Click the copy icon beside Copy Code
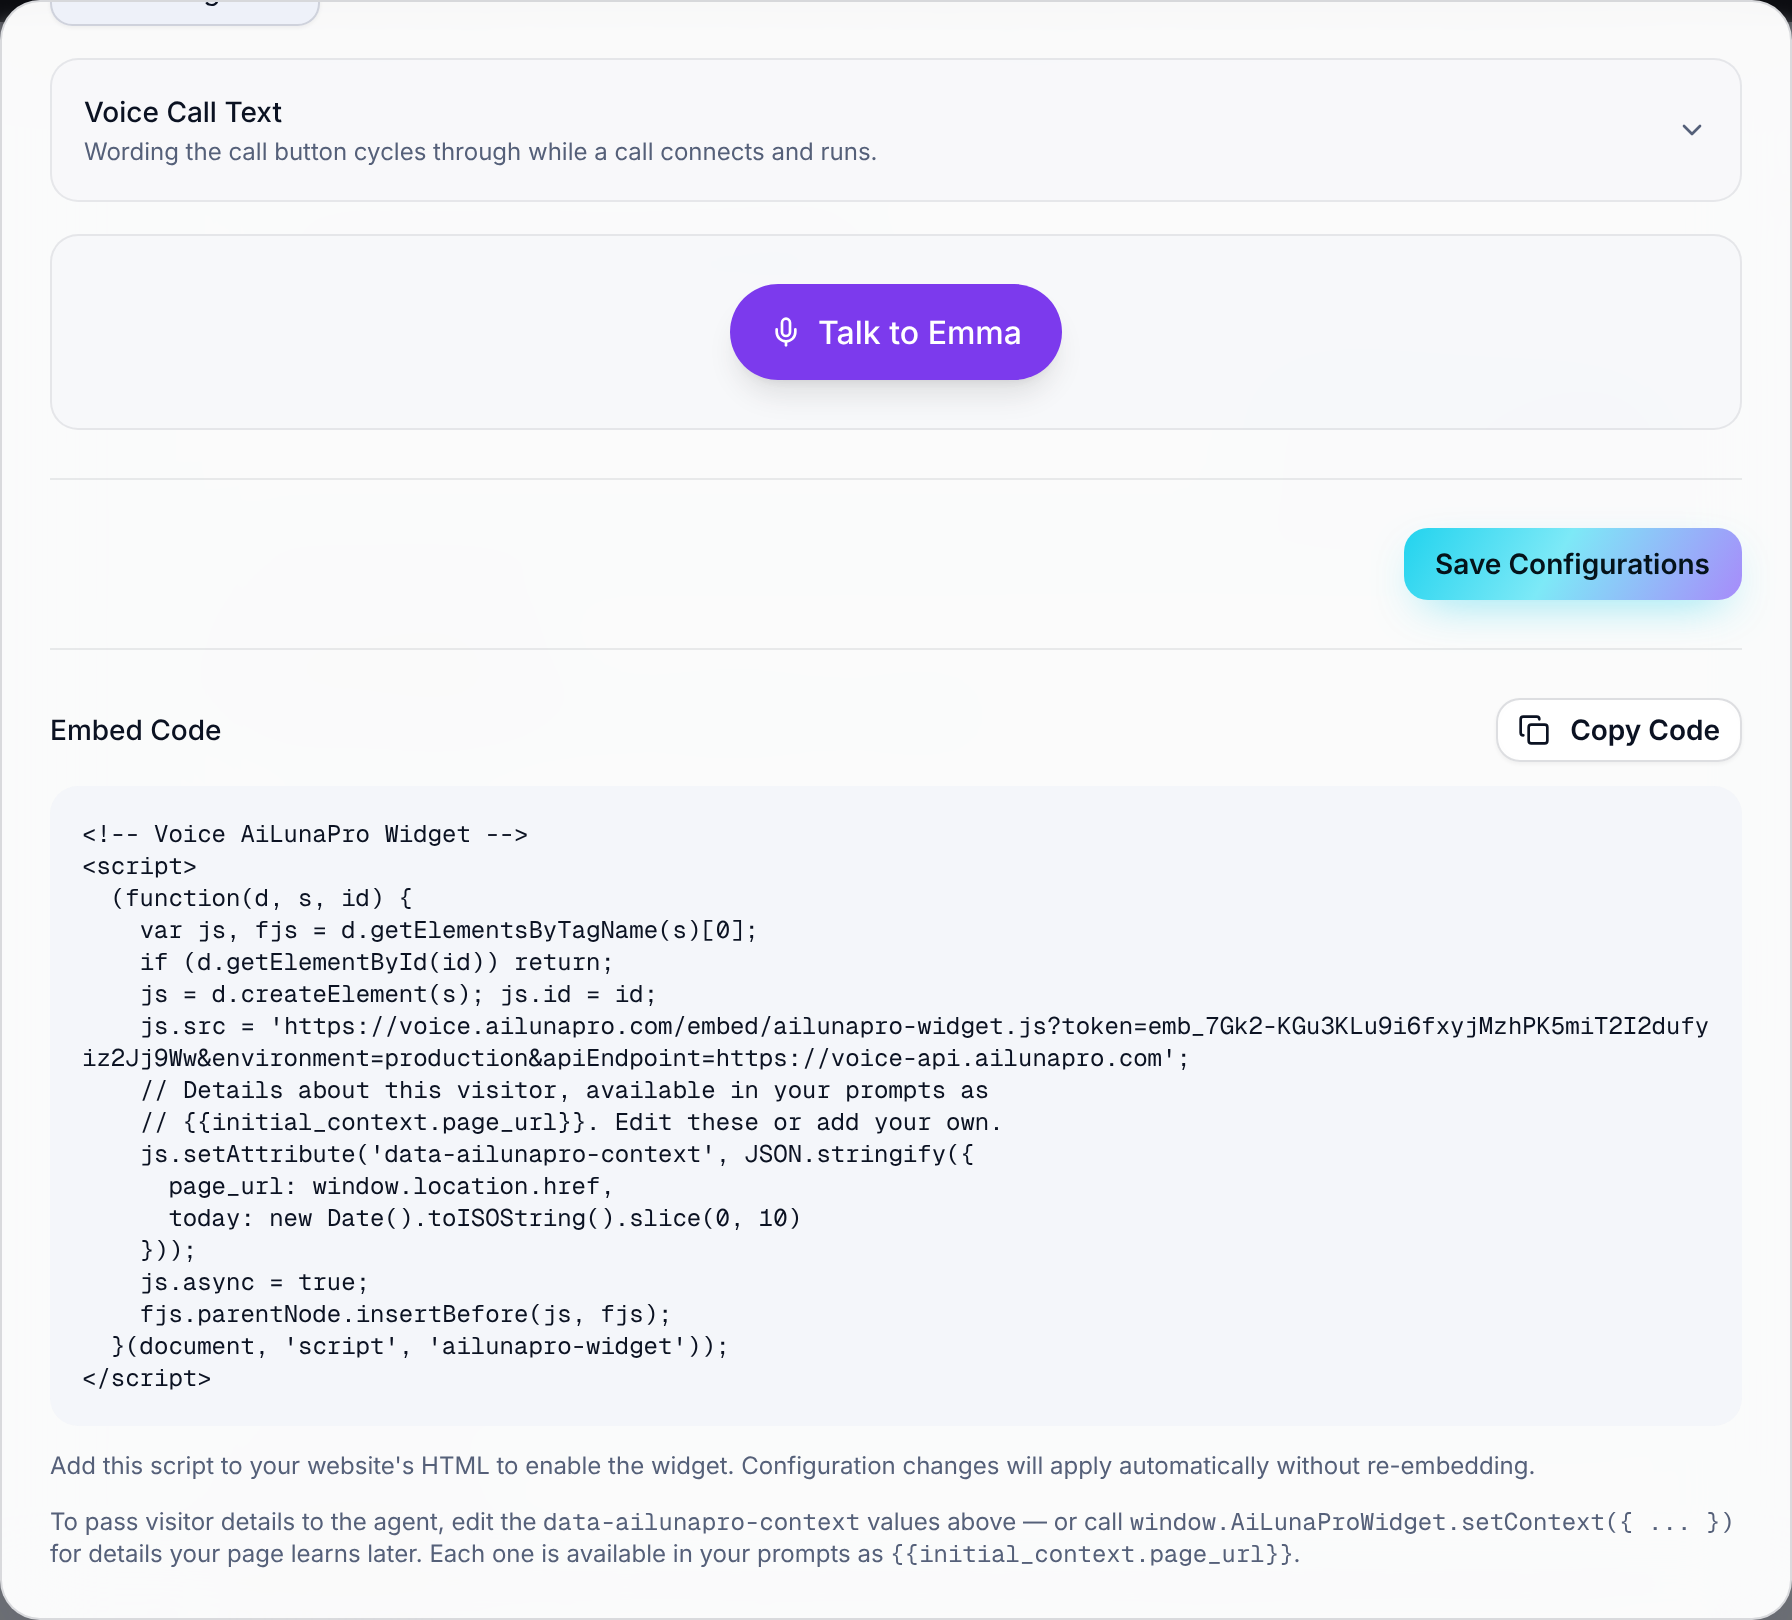 (x=1534, y=730)
